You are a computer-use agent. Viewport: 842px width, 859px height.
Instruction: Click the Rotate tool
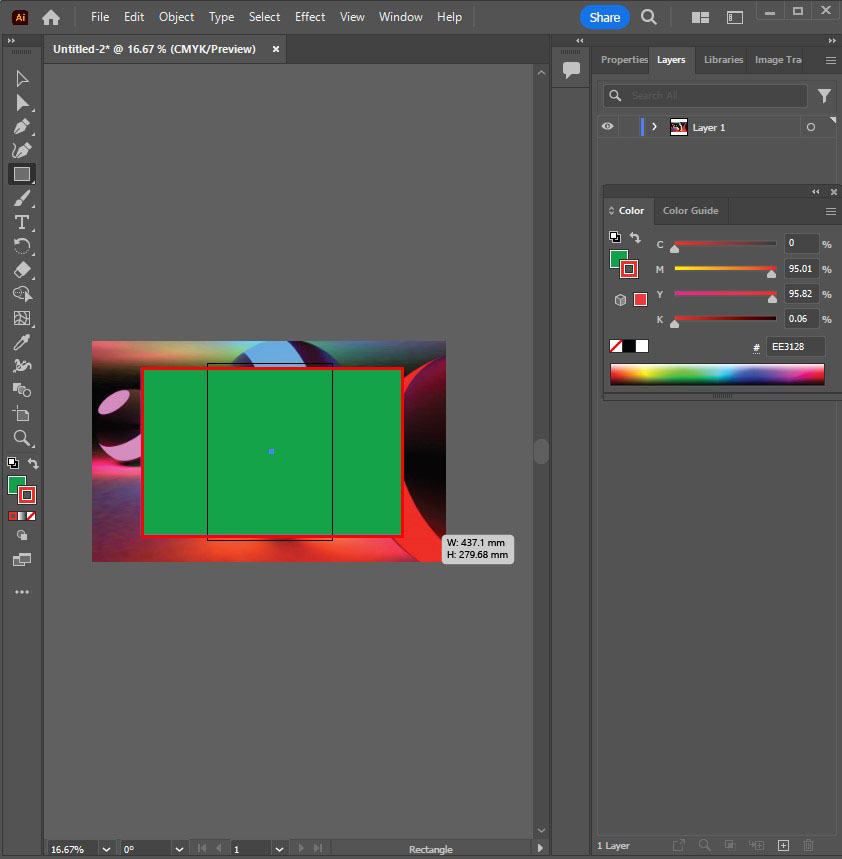(x=21, y=246)
